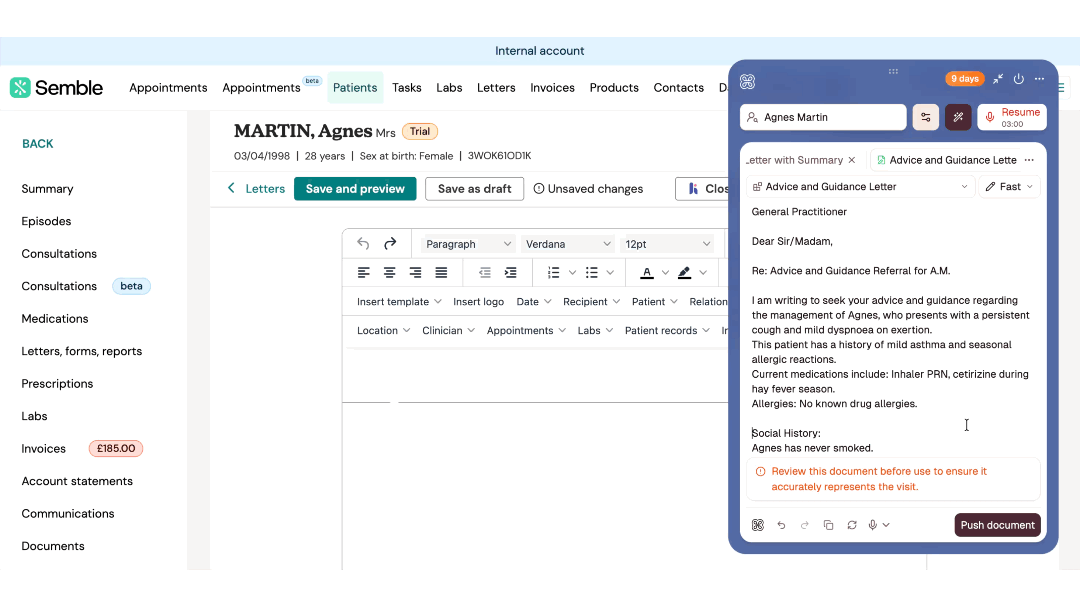Click the power icon in the widget header
The image size is (1080, 608).
pyautogui.click(x=1019, y=79)
